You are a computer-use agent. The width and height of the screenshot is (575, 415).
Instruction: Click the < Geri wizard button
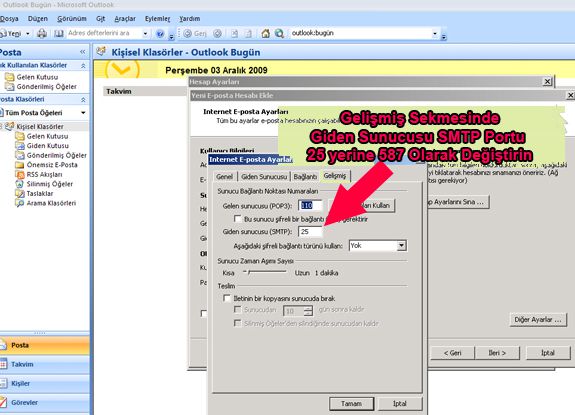[453, 353]
